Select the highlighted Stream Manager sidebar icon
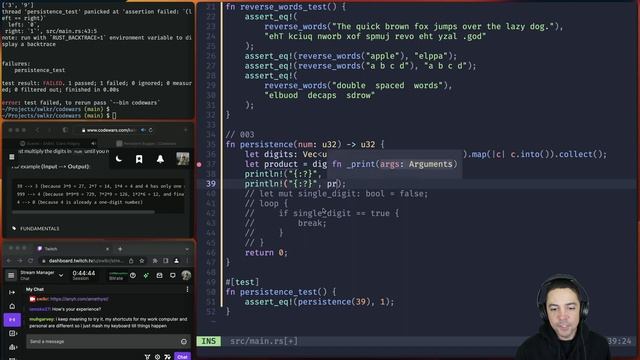 point(12,320)
